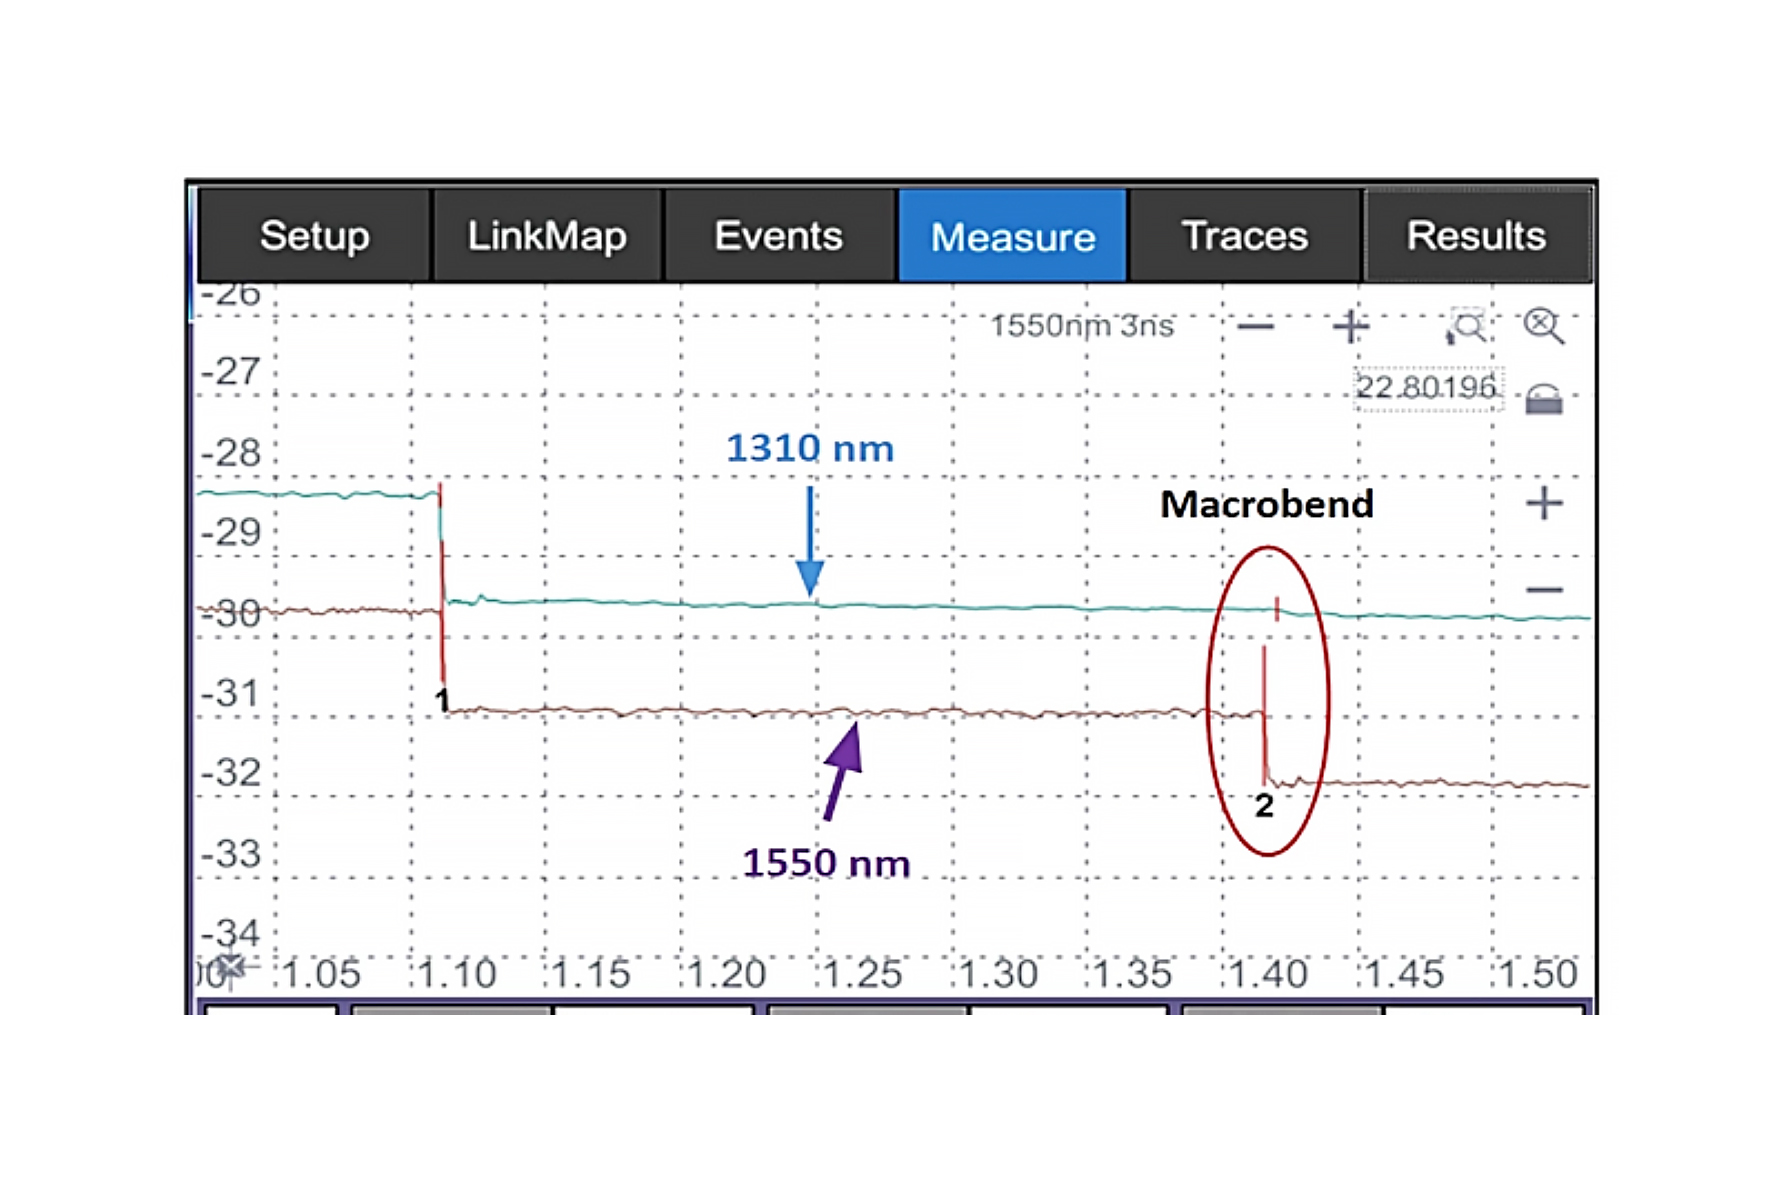1772x1181 pixels.
Task: Select the Measure tab
Action: click(1012, 236)
